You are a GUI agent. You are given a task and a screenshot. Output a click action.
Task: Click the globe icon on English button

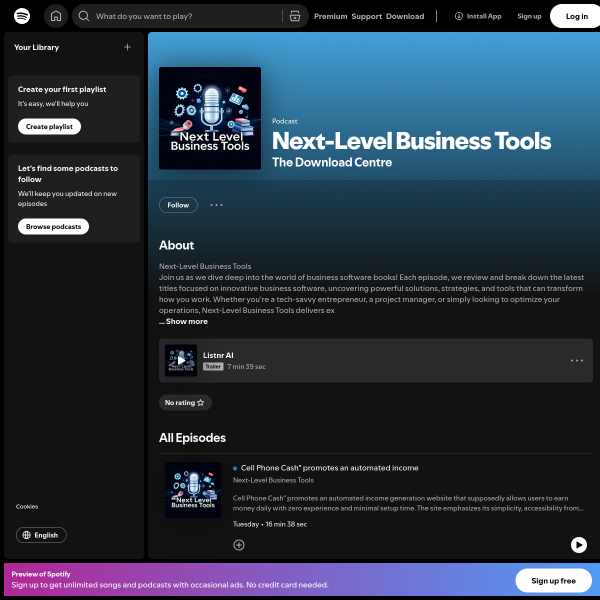coord(26,535)
